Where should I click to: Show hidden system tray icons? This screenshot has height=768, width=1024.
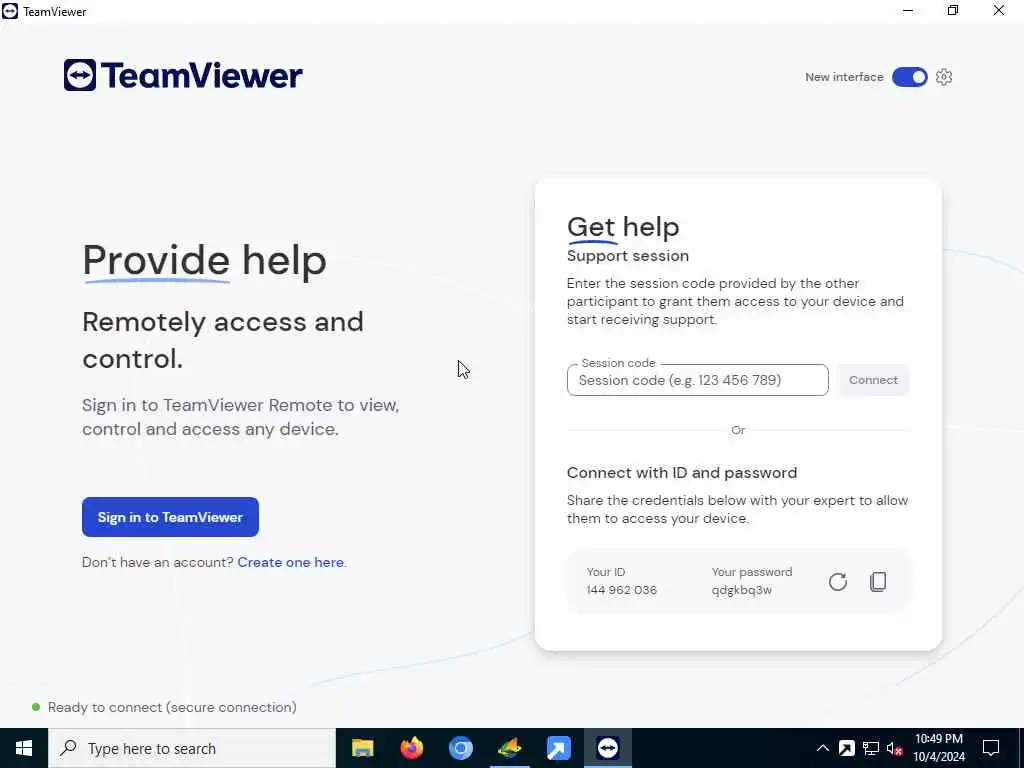823,748
